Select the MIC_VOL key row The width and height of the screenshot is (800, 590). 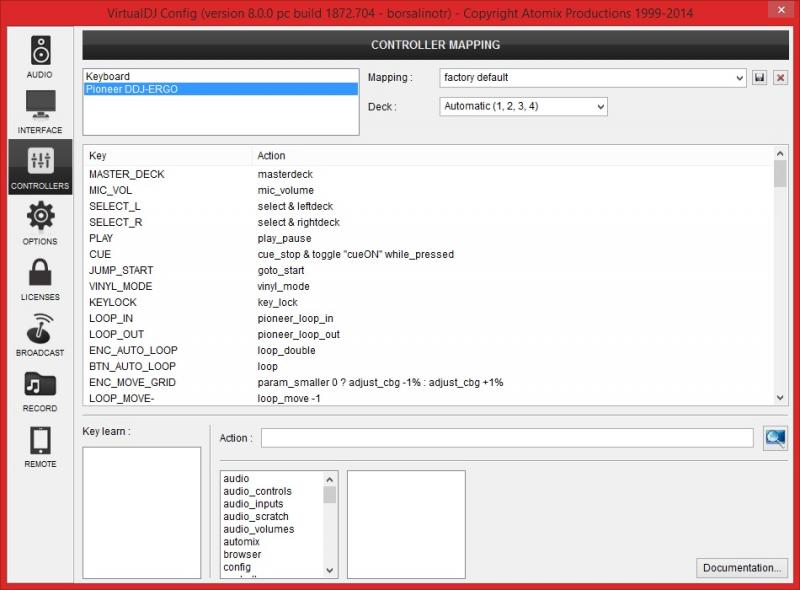(x=429, y=190)
